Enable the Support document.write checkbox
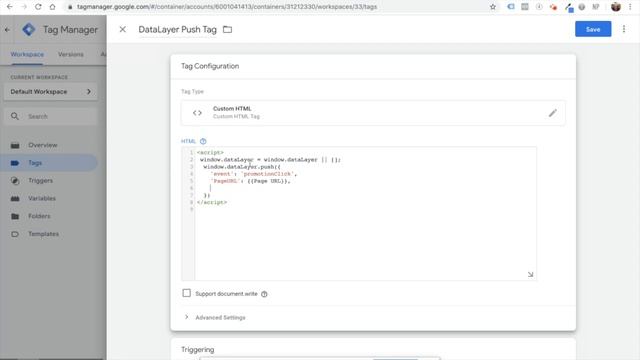 pyautogui.click(x=187, y=293)
